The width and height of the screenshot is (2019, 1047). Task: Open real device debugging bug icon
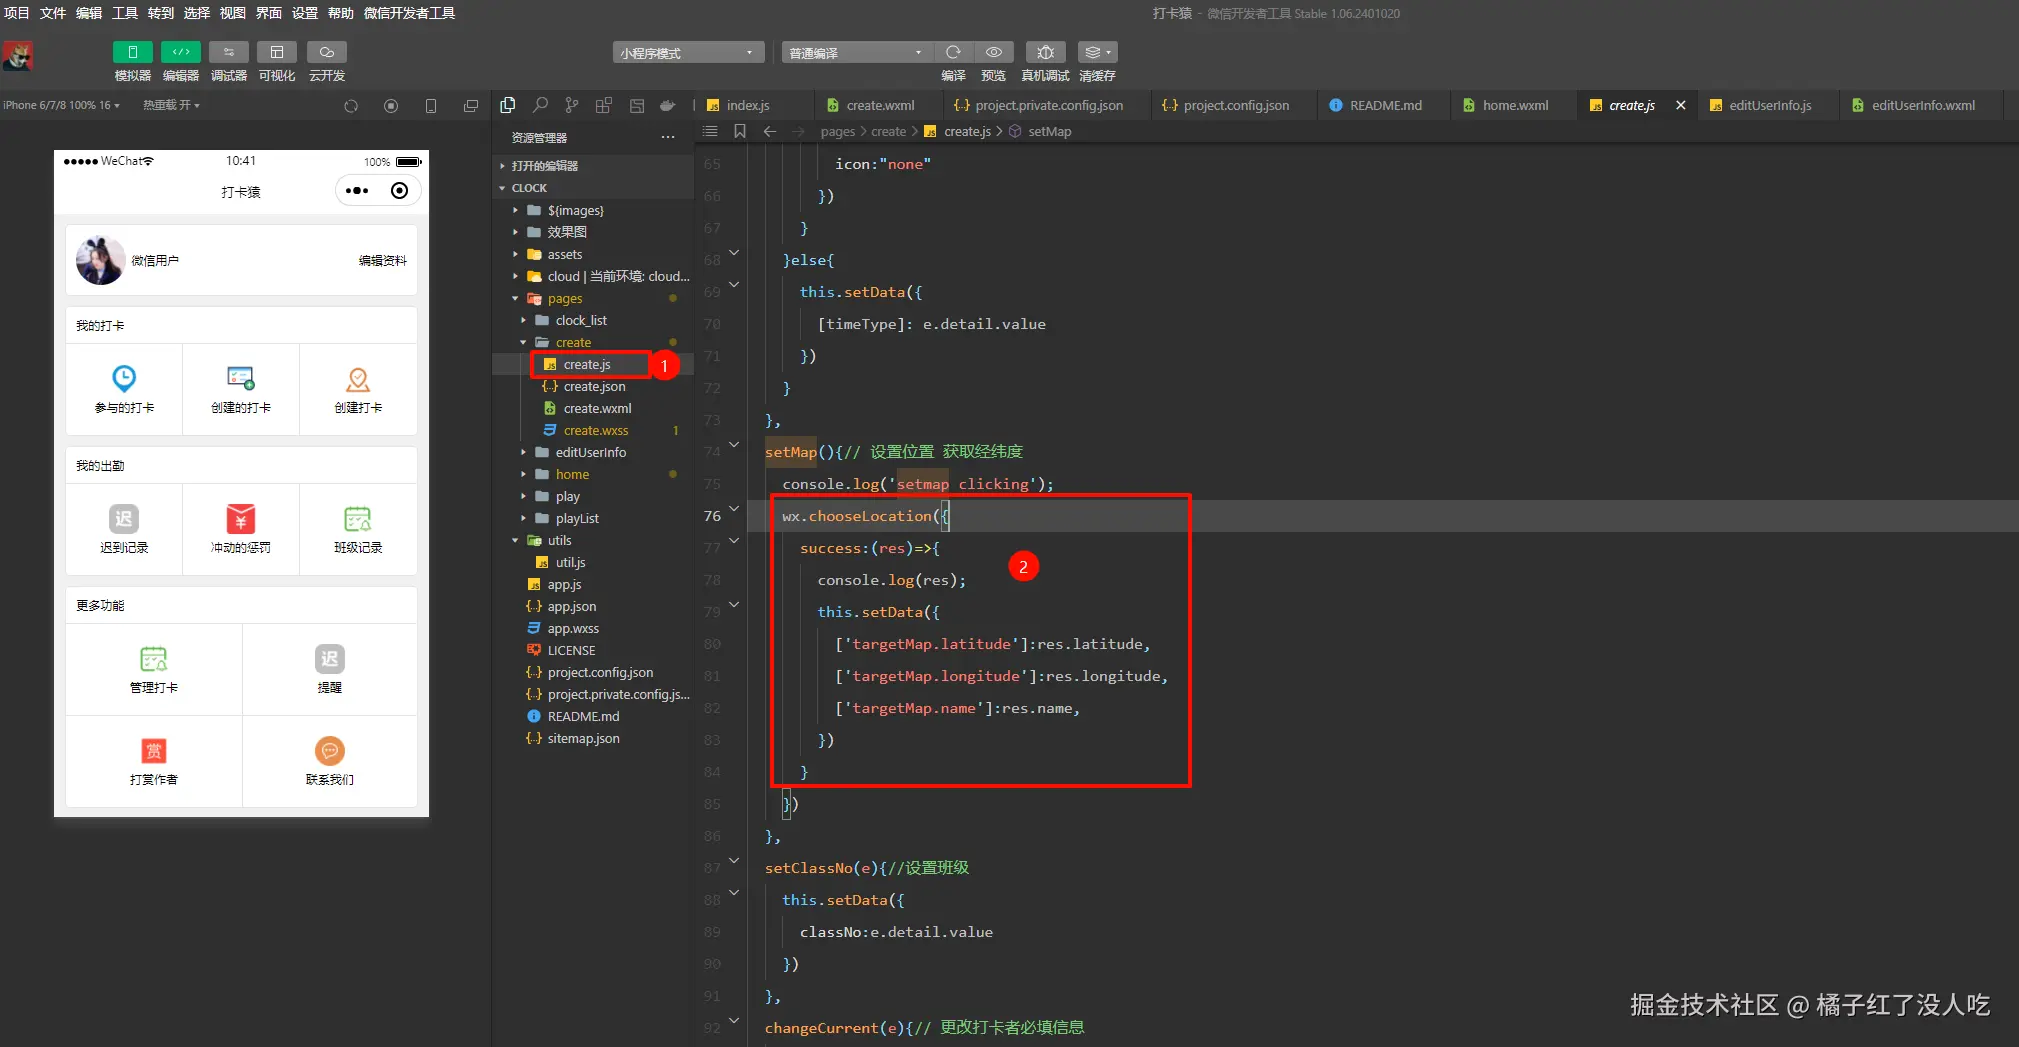(x=1045, y=52)
